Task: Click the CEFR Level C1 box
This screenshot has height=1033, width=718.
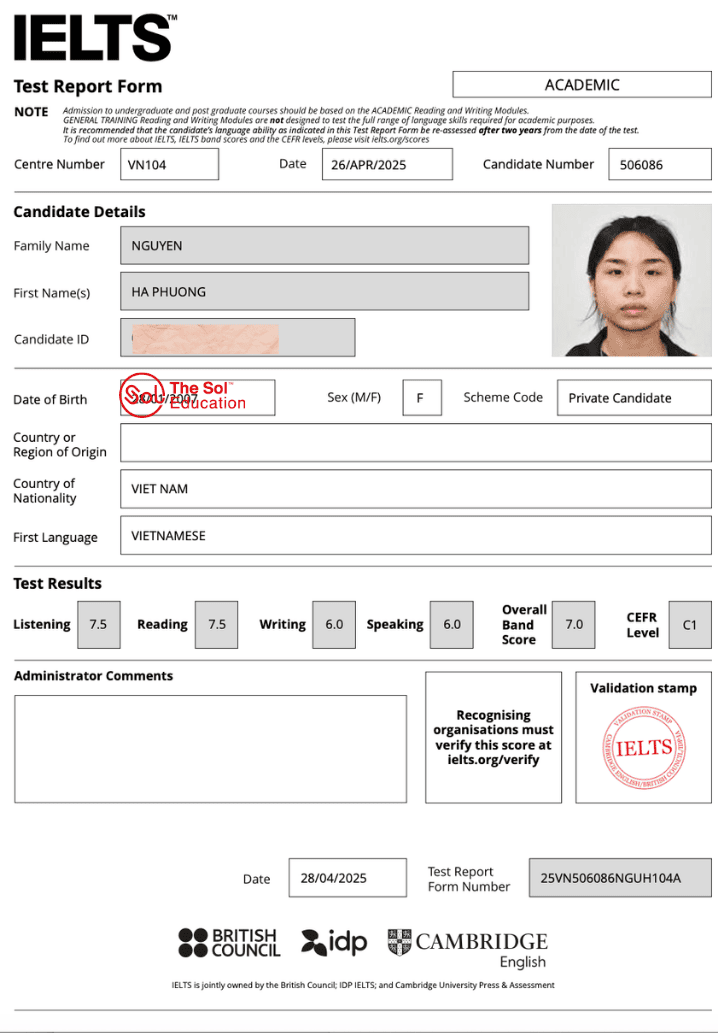Action: (x=689, y=624)
